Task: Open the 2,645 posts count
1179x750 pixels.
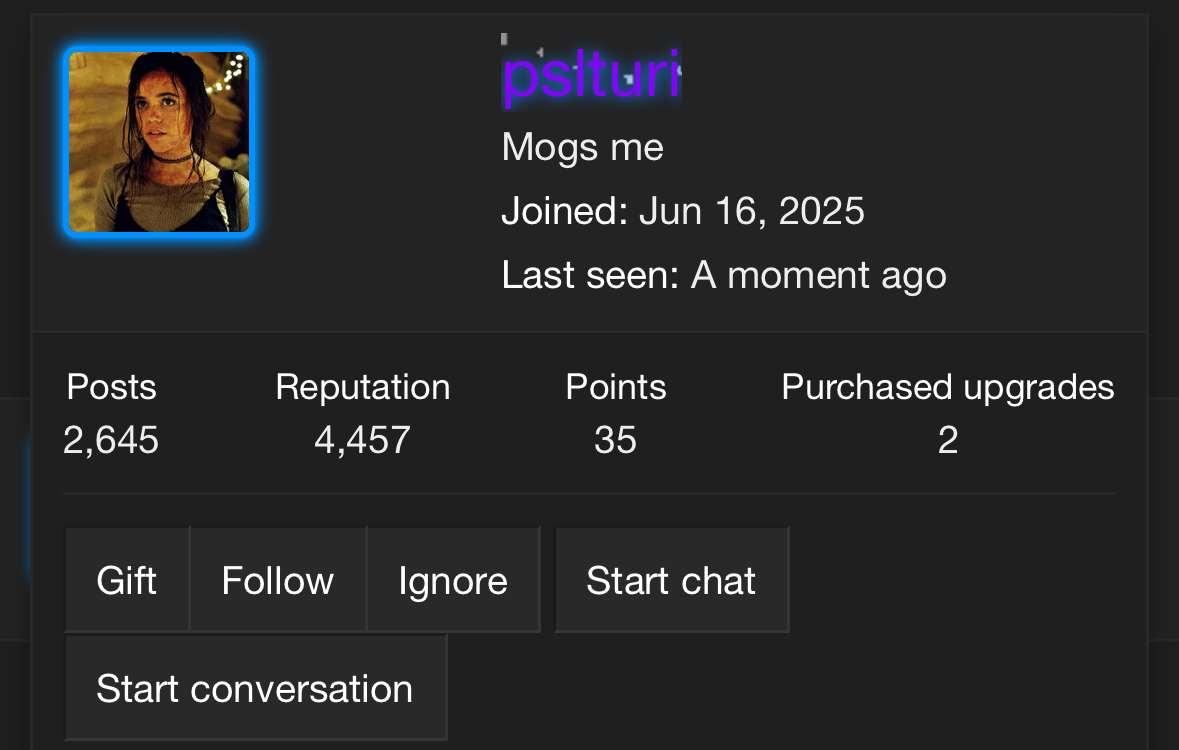Action: pyautogui.click(x=111, y=440)
